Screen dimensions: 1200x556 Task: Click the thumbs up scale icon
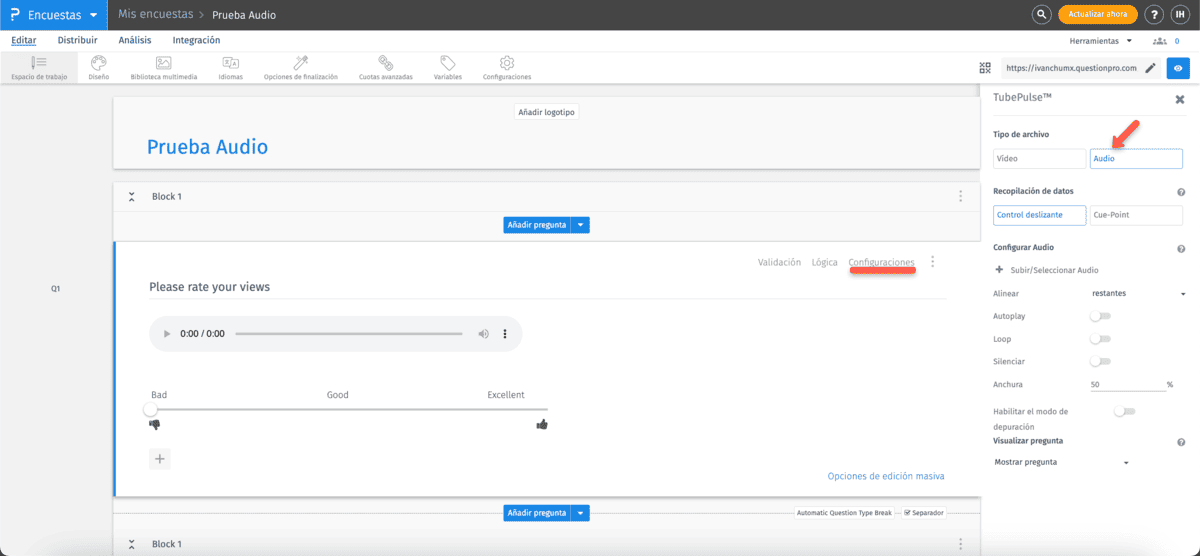point(542,424)
